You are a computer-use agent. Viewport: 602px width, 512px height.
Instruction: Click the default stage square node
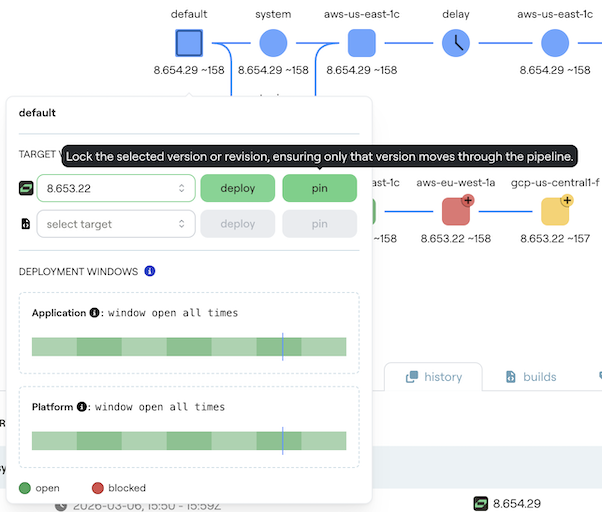pos(189,43)
